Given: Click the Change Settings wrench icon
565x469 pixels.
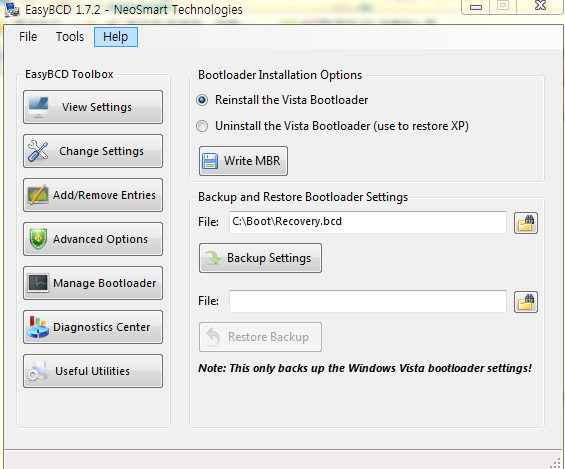Looking at the screenshot, I should (x=38, y=151).
